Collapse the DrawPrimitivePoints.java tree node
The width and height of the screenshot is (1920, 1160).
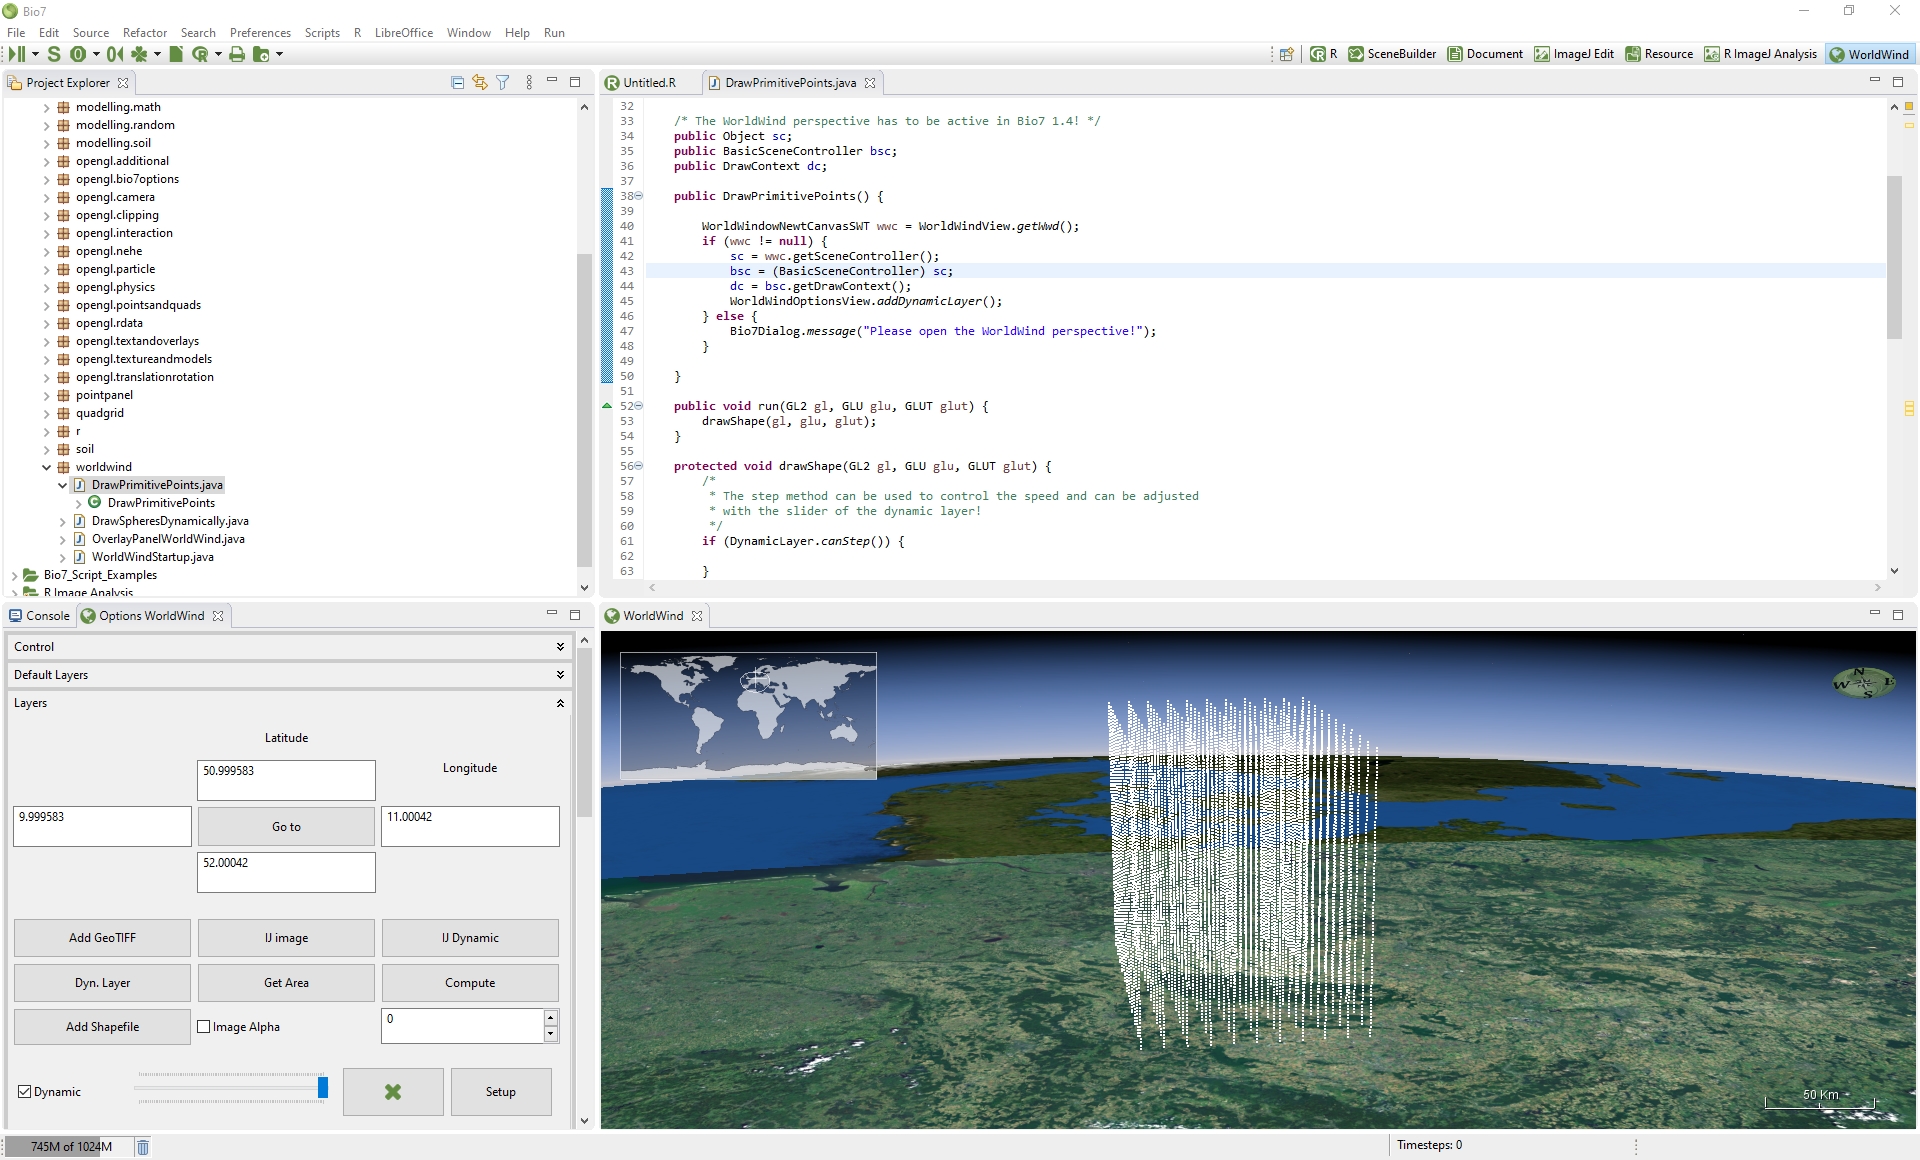[x=62, y=485]
